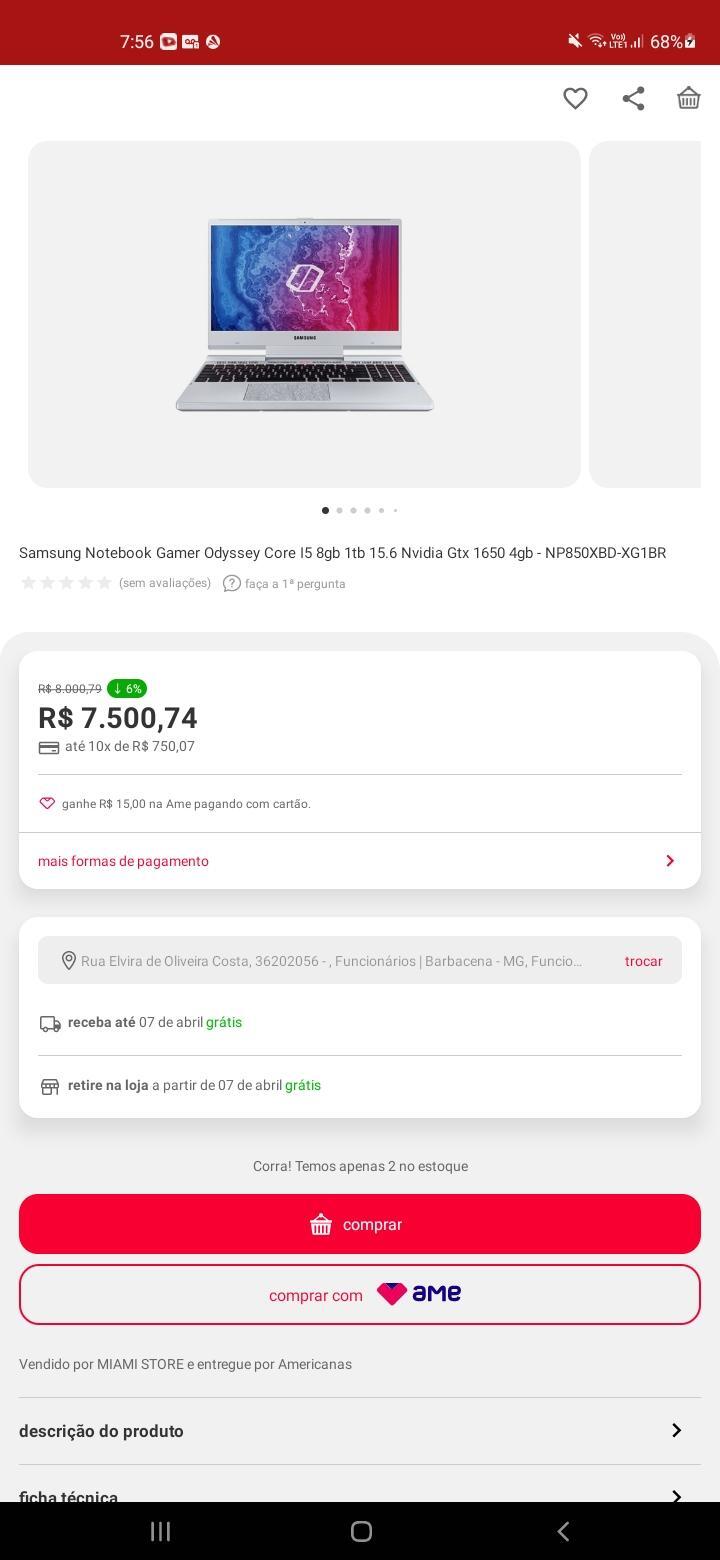This screenshot has height=1560, width=720.
Task: Tap the store pickup icon
Action: click(50, 1086)
